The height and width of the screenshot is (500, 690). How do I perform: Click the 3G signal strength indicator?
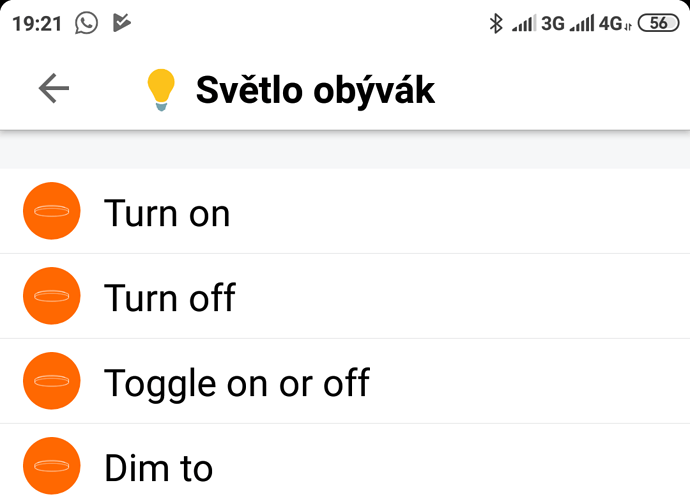click(539, 22)
